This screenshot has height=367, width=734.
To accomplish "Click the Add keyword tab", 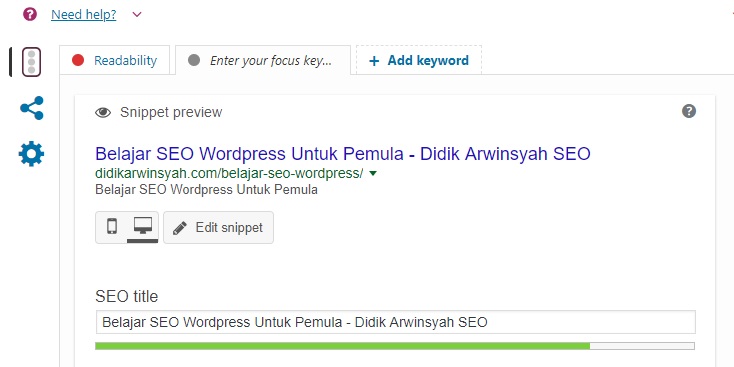I will (419, 60).
